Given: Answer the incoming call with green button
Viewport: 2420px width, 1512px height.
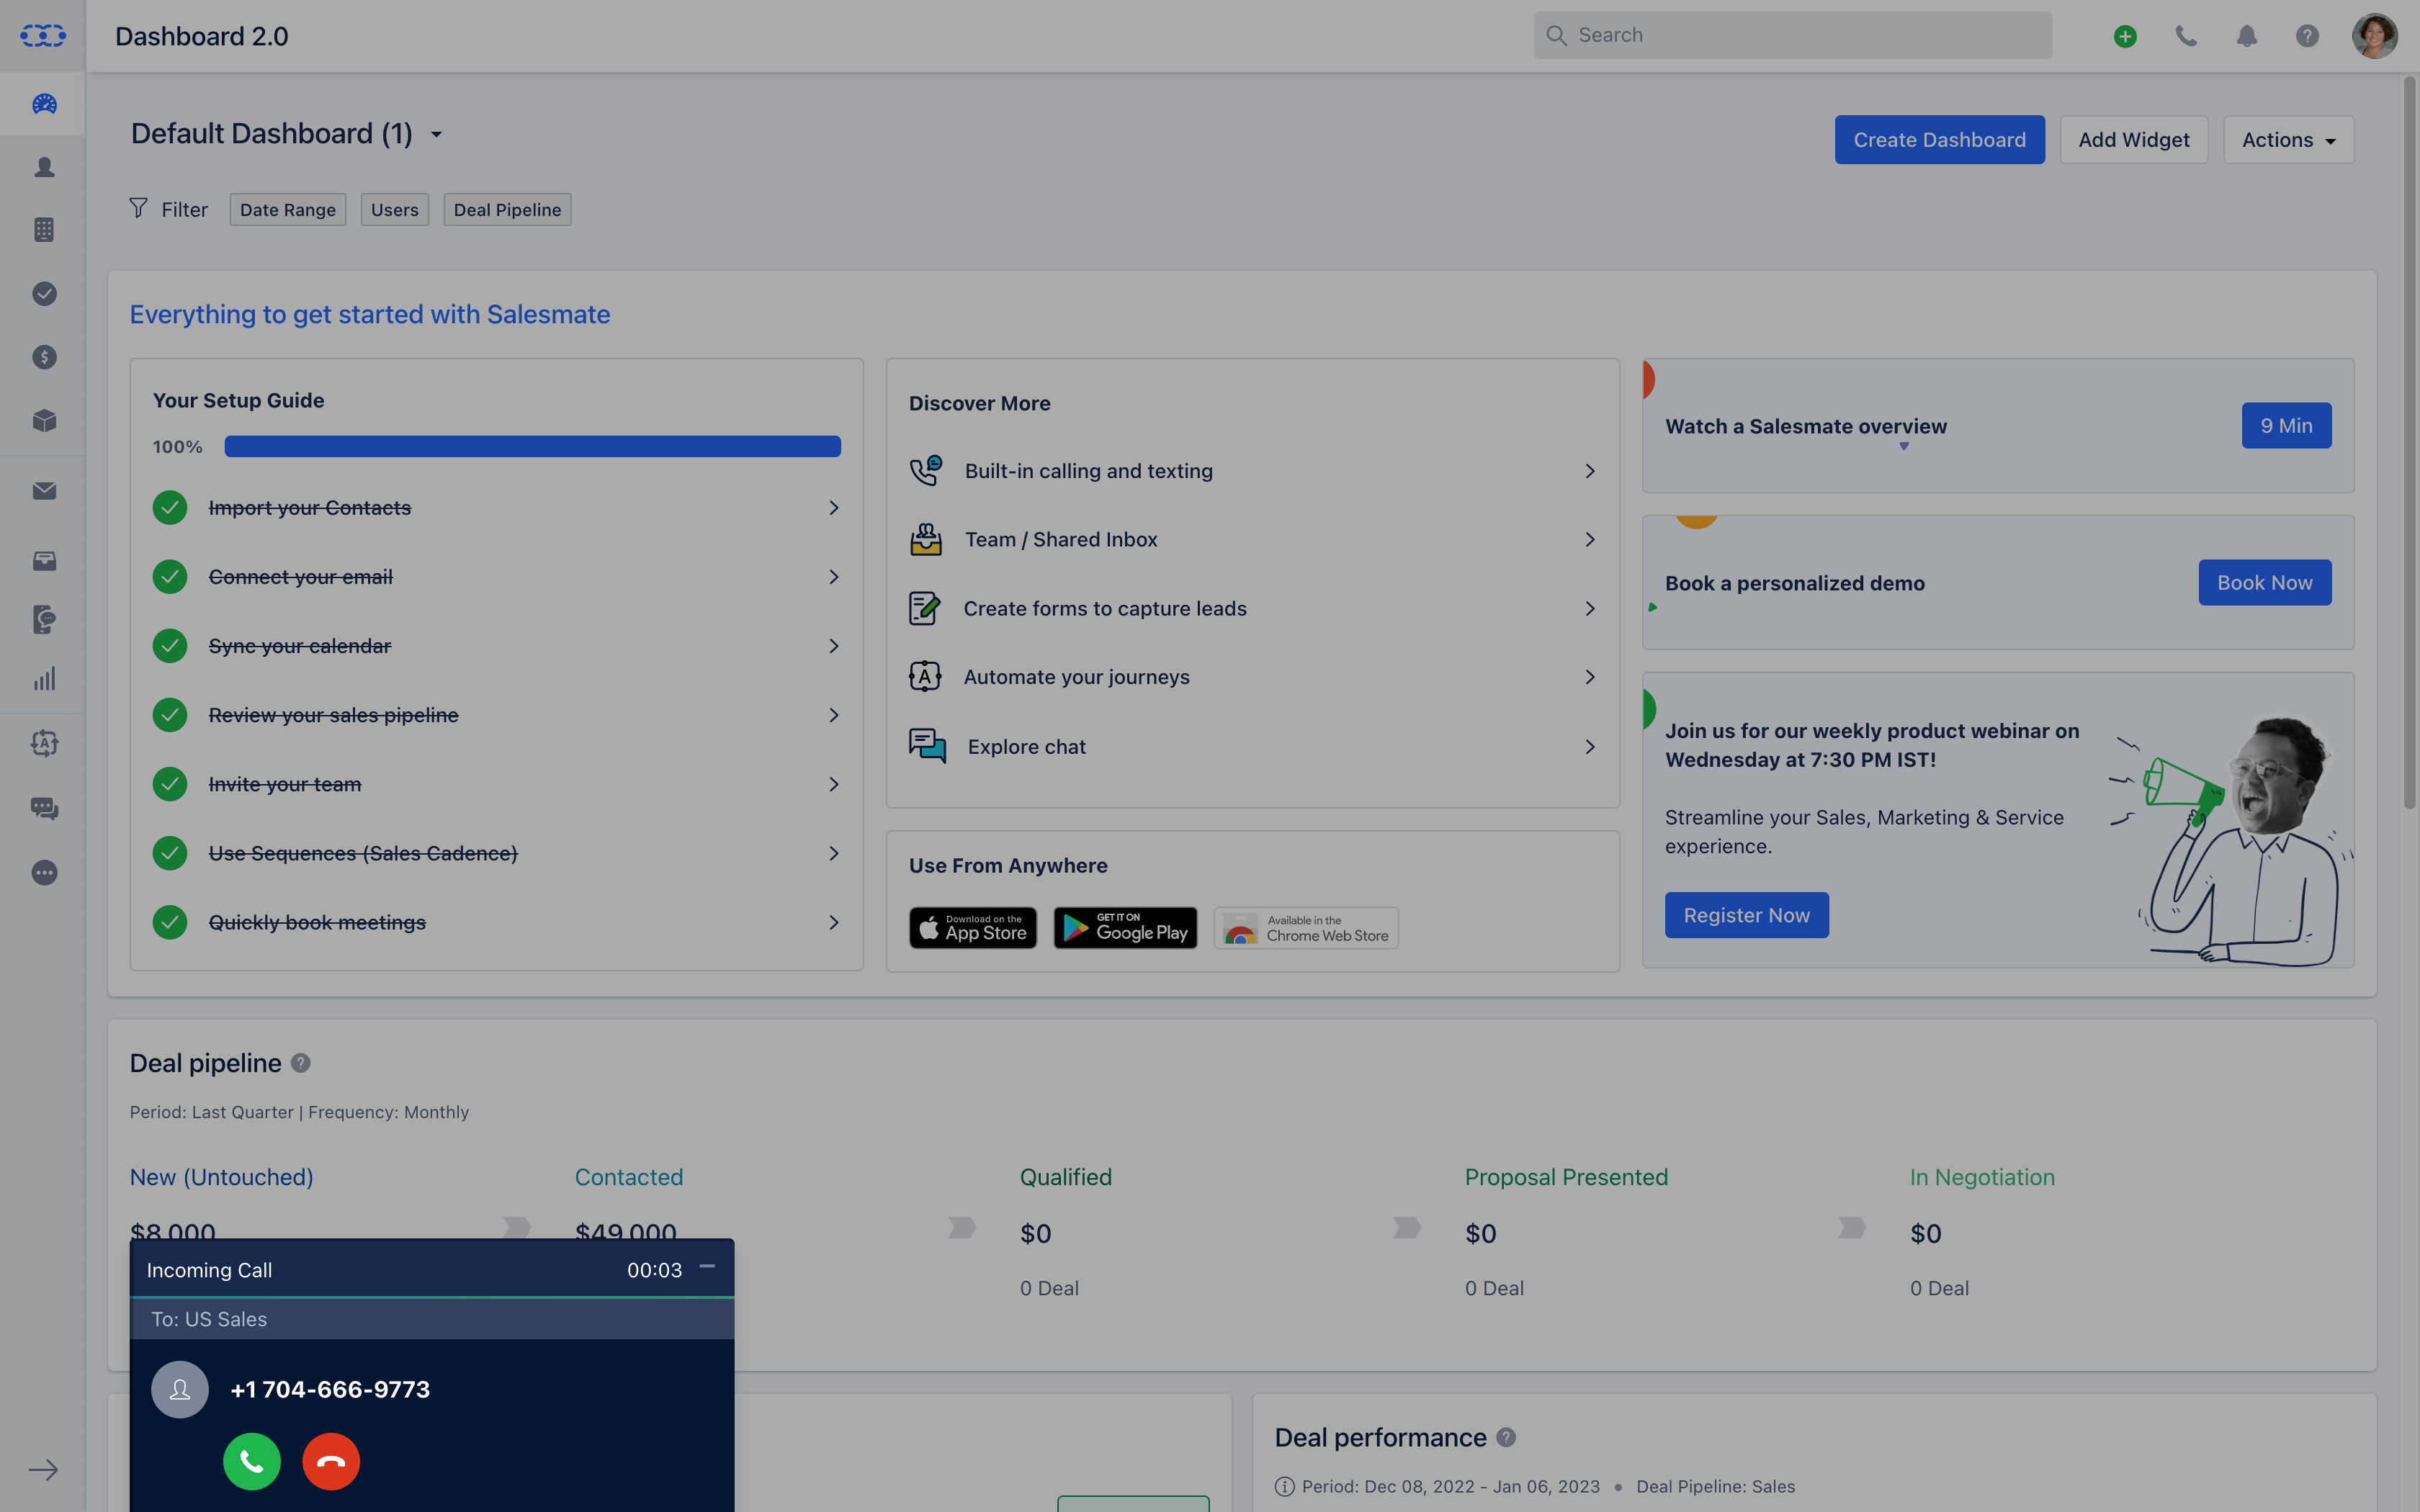Looking at the screenshot, I should point(251,1461).
